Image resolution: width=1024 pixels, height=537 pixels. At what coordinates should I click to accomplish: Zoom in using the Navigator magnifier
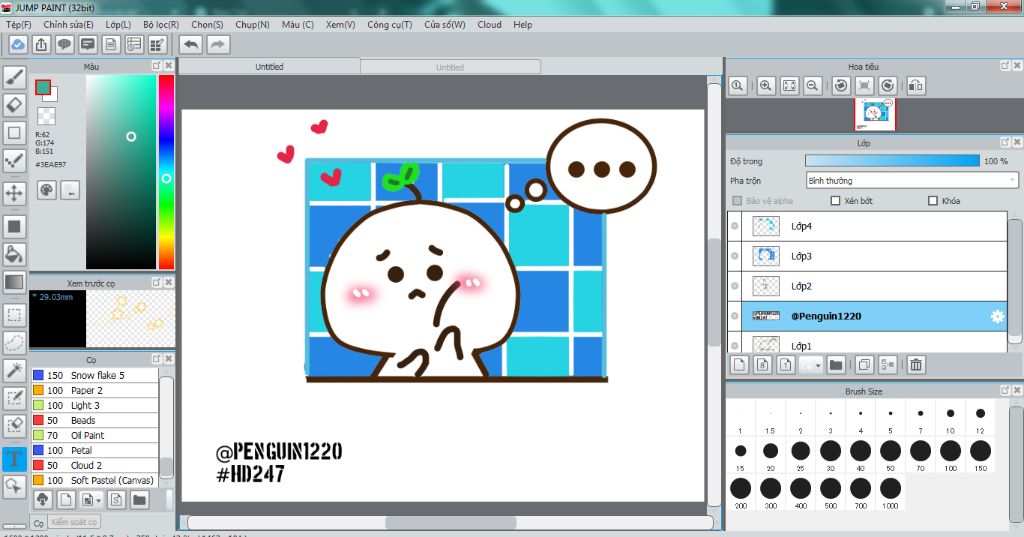click(765, 86)
